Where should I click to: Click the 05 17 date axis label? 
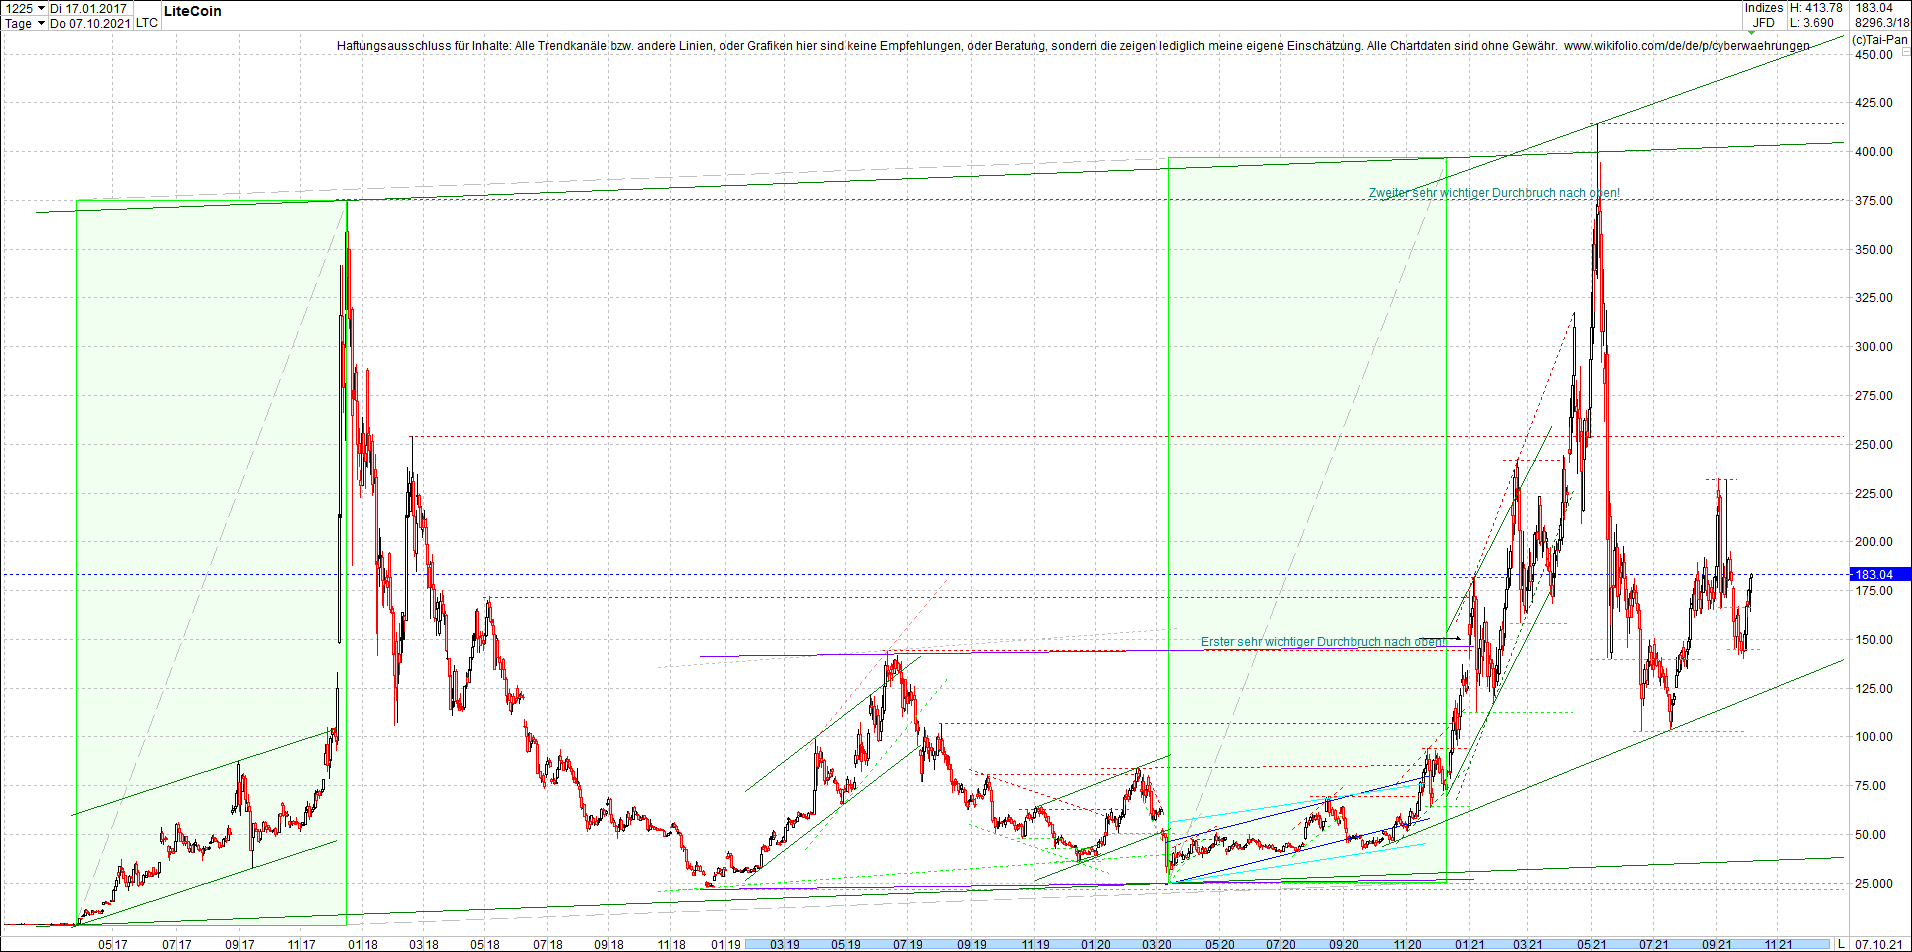pyautogui.click(x=113, y=944)
